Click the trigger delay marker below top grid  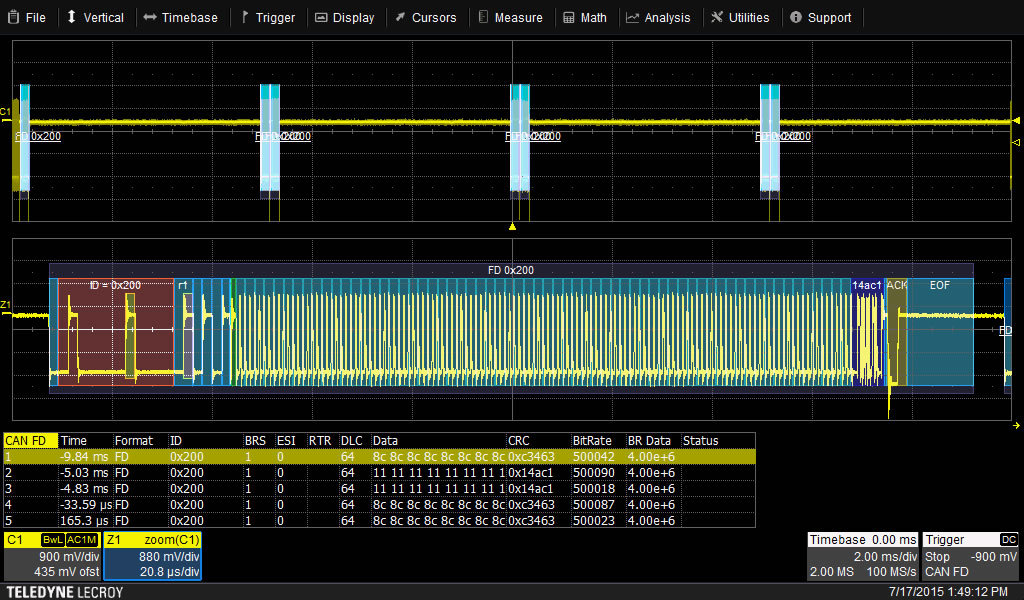point(512,227)
